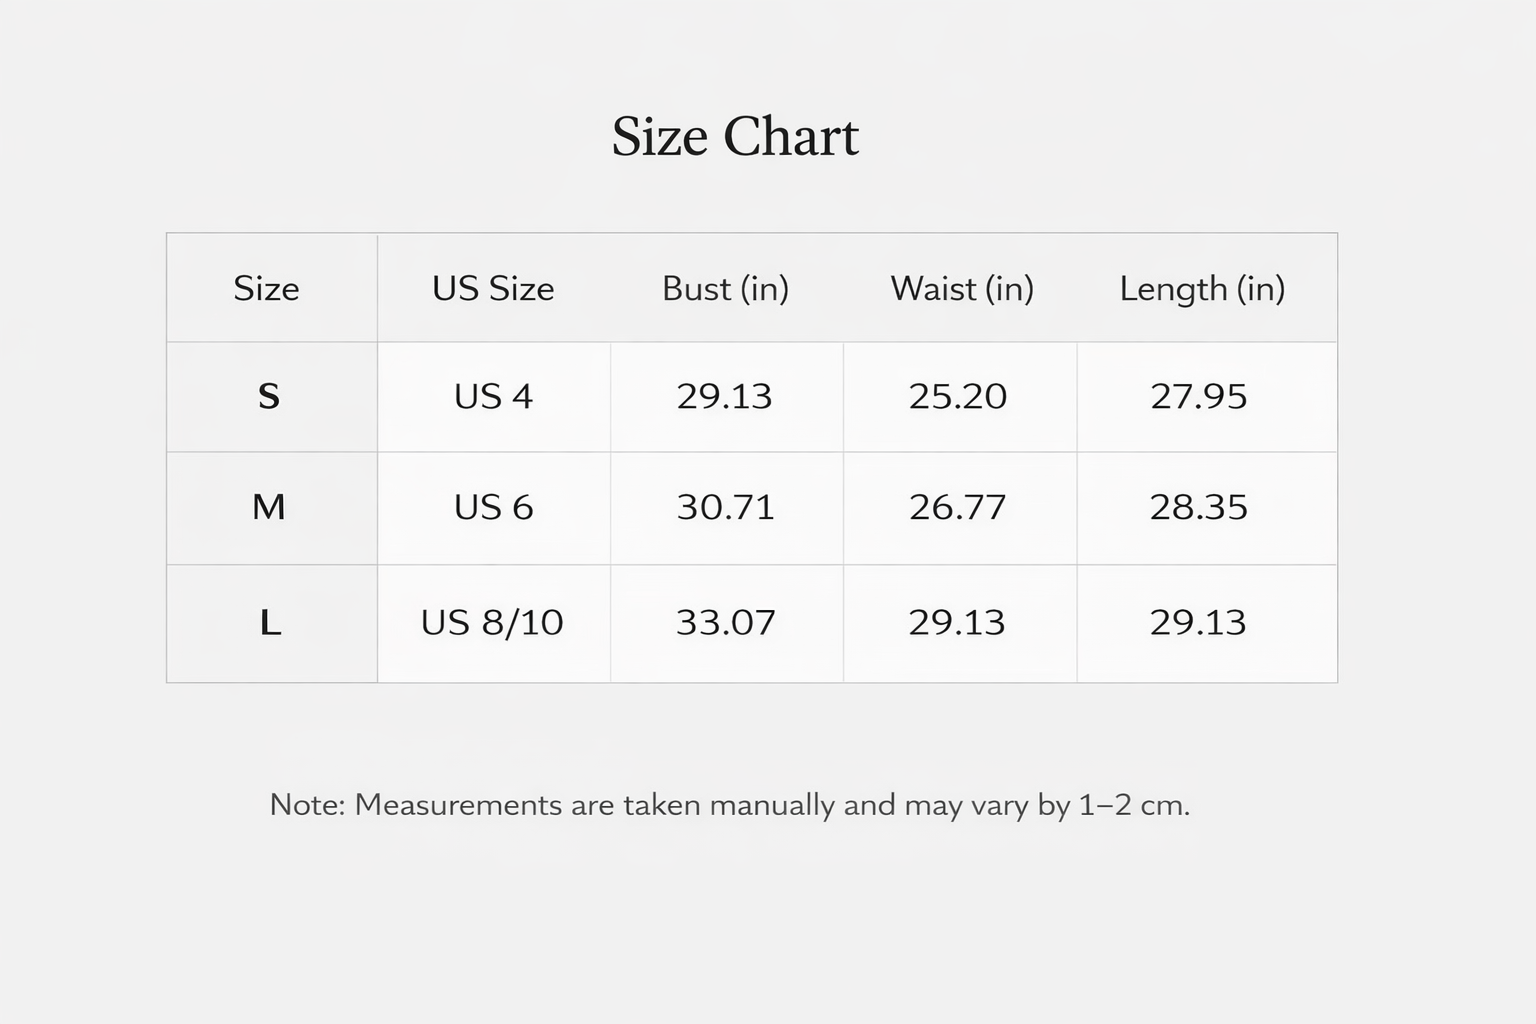
Task: Click the Size Chart title
Action: (735, 136)
